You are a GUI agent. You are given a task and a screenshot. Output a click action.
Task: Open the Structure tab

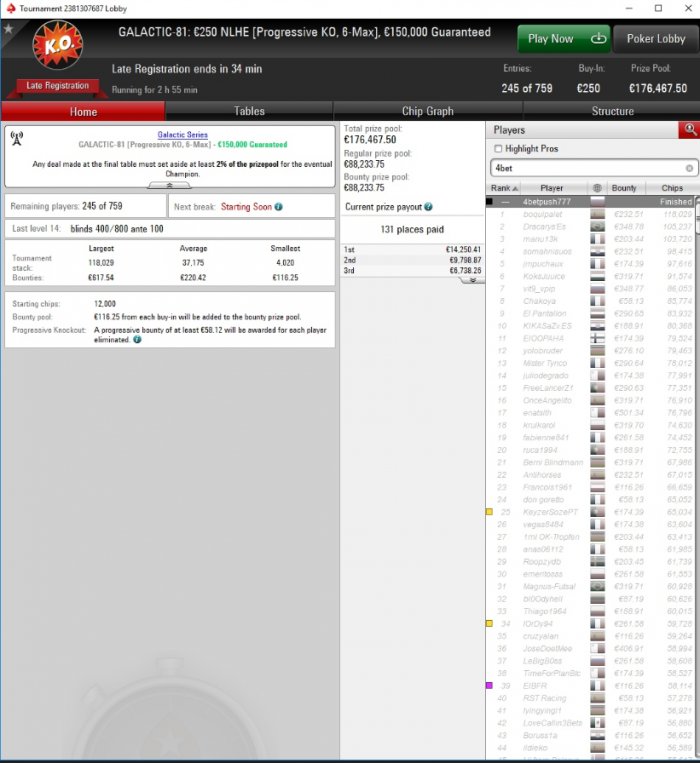pyautogui.click(x=612, y=111)
